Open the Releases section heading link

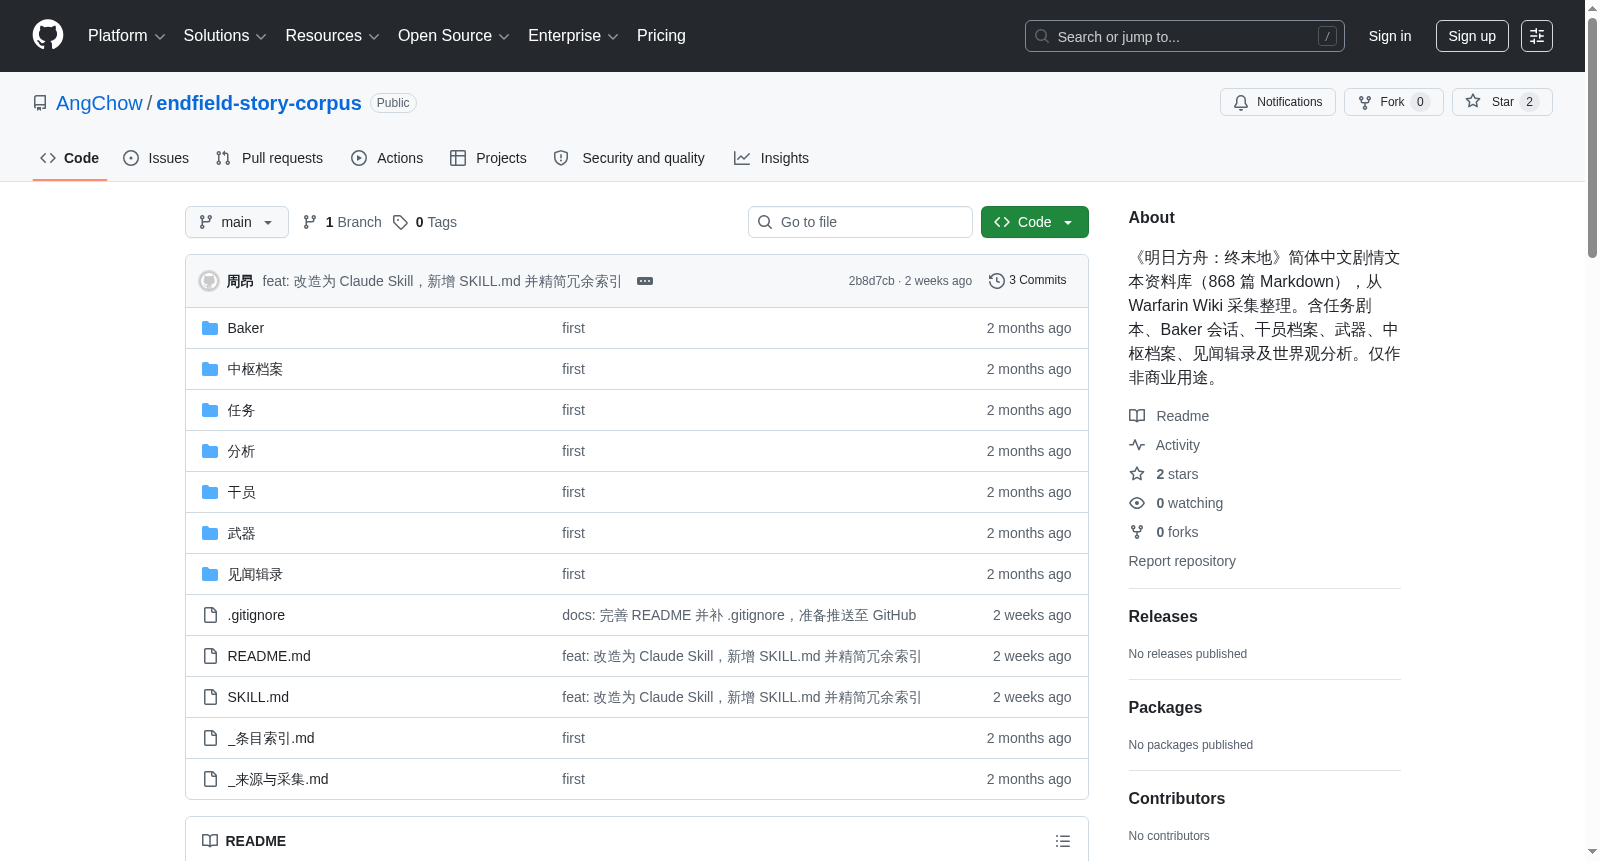point(1163,617)
